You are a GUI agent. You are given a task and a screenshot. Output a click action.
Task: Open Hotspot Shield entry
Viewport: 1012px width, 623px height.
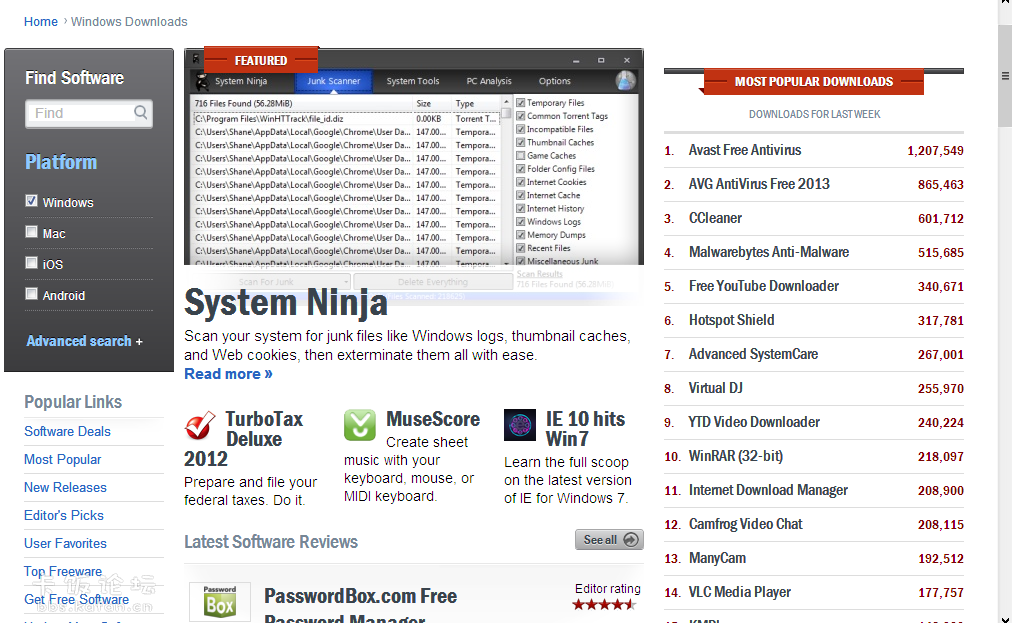click(x=731, y=320)
